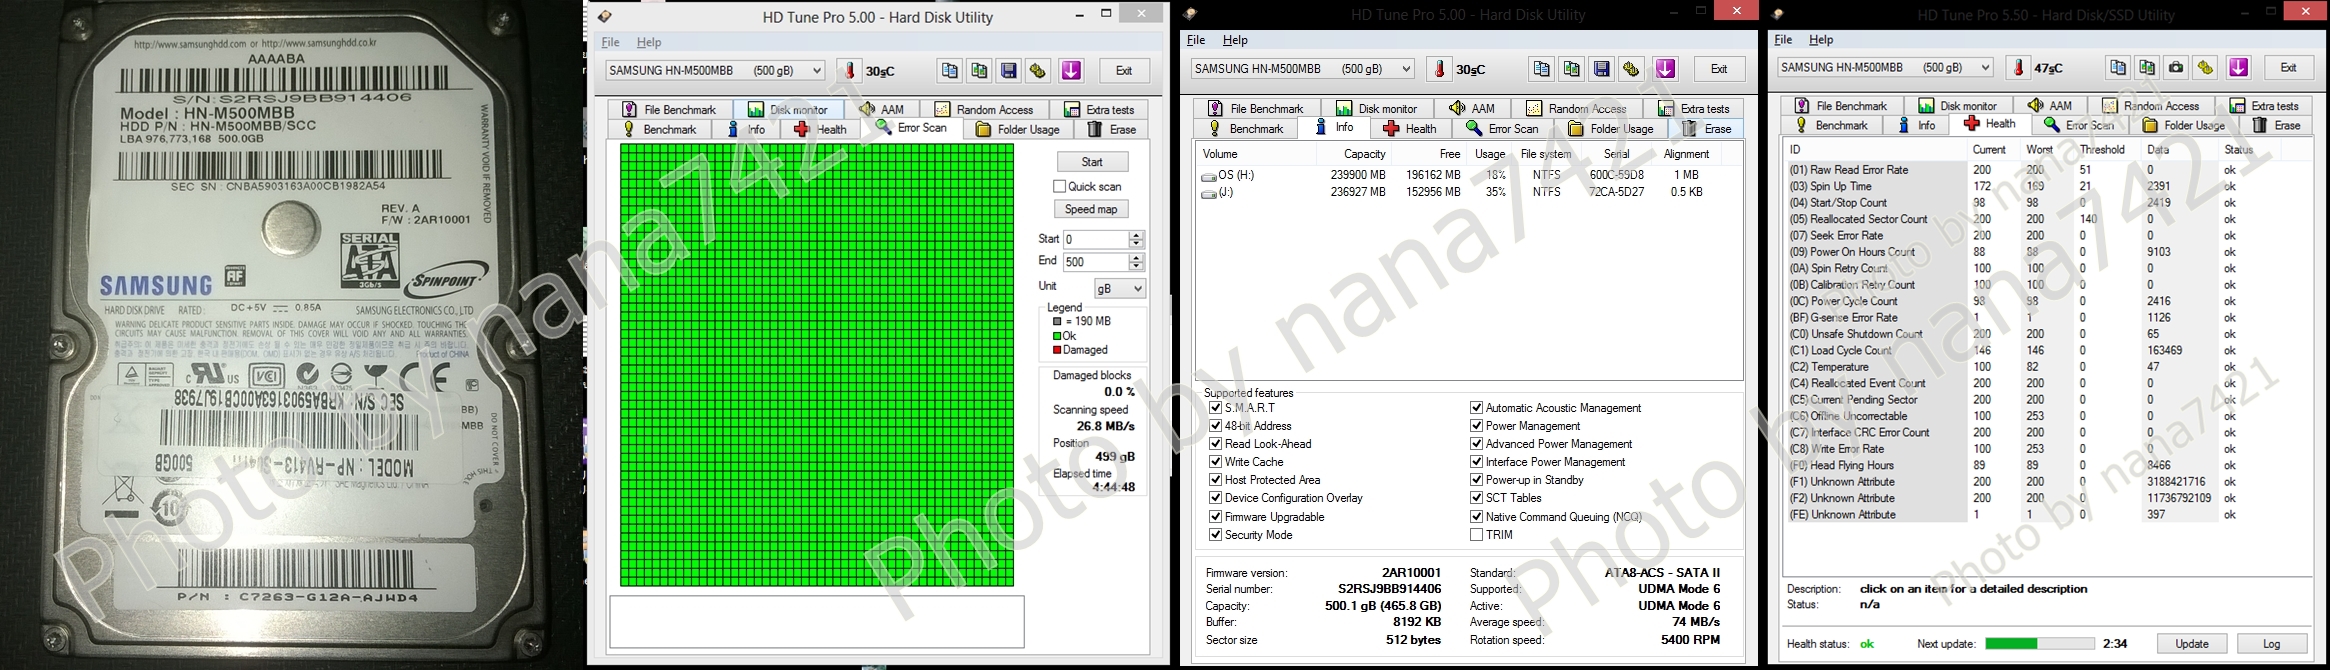2330x670 pixels.
Task: Click Log button in Health window
Action: pos(2272,643)
